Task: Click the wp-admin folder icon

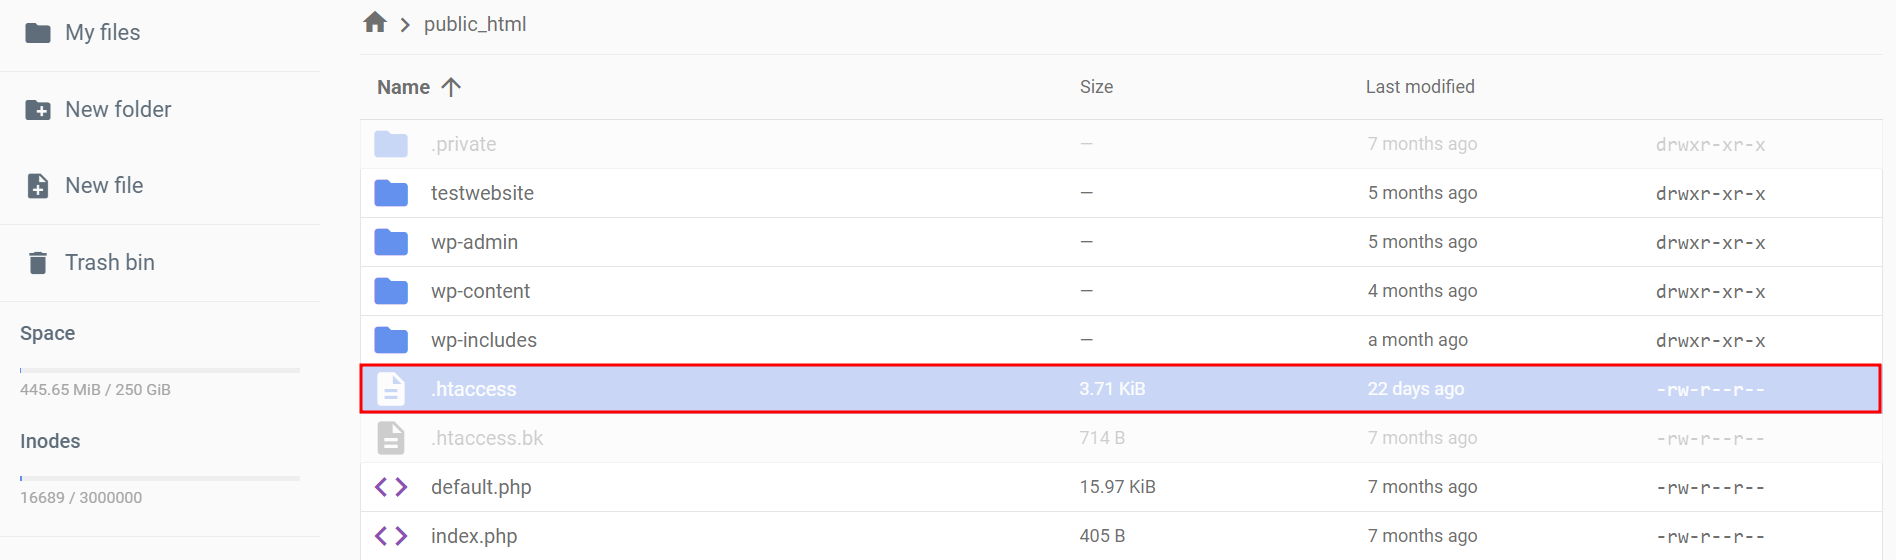Action: [391, 242]
